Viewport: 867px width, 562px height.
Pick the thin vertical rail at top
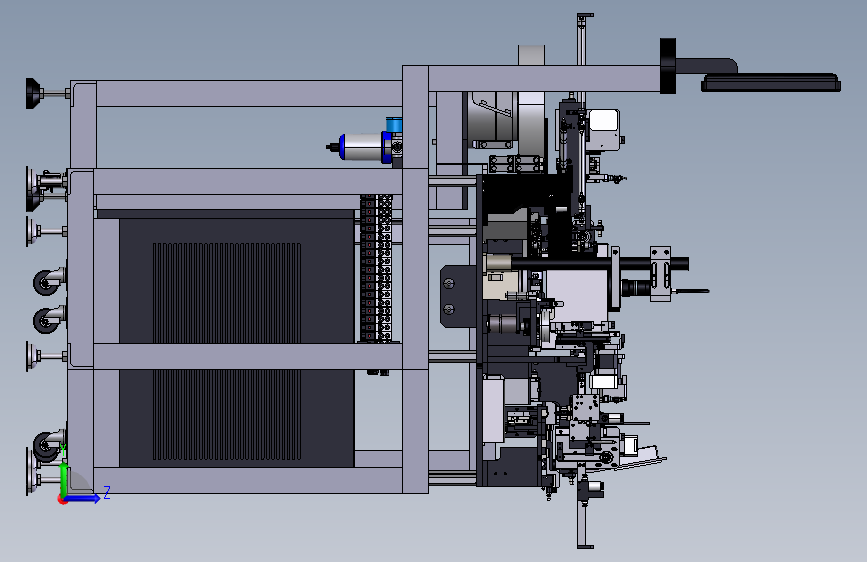pos(582,39)
